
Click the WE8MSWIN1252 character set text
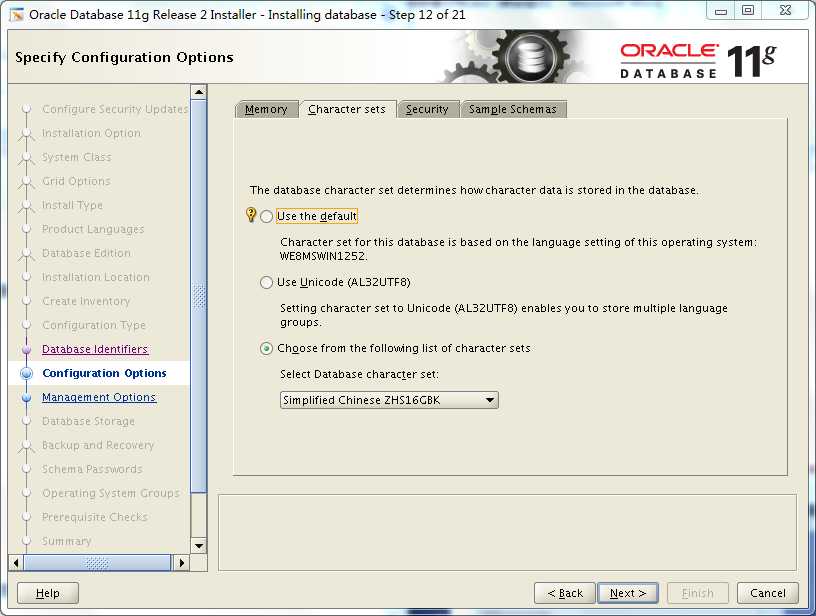(324, 256)
